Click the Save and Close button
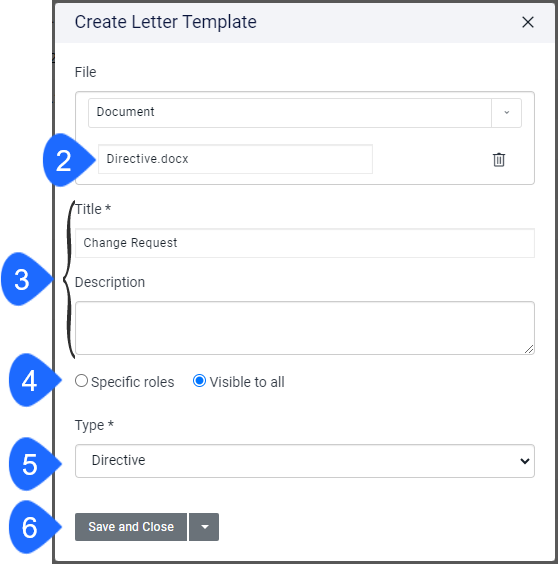The width and height of the screenshot is (558, 564). click(x=131, y=527)
